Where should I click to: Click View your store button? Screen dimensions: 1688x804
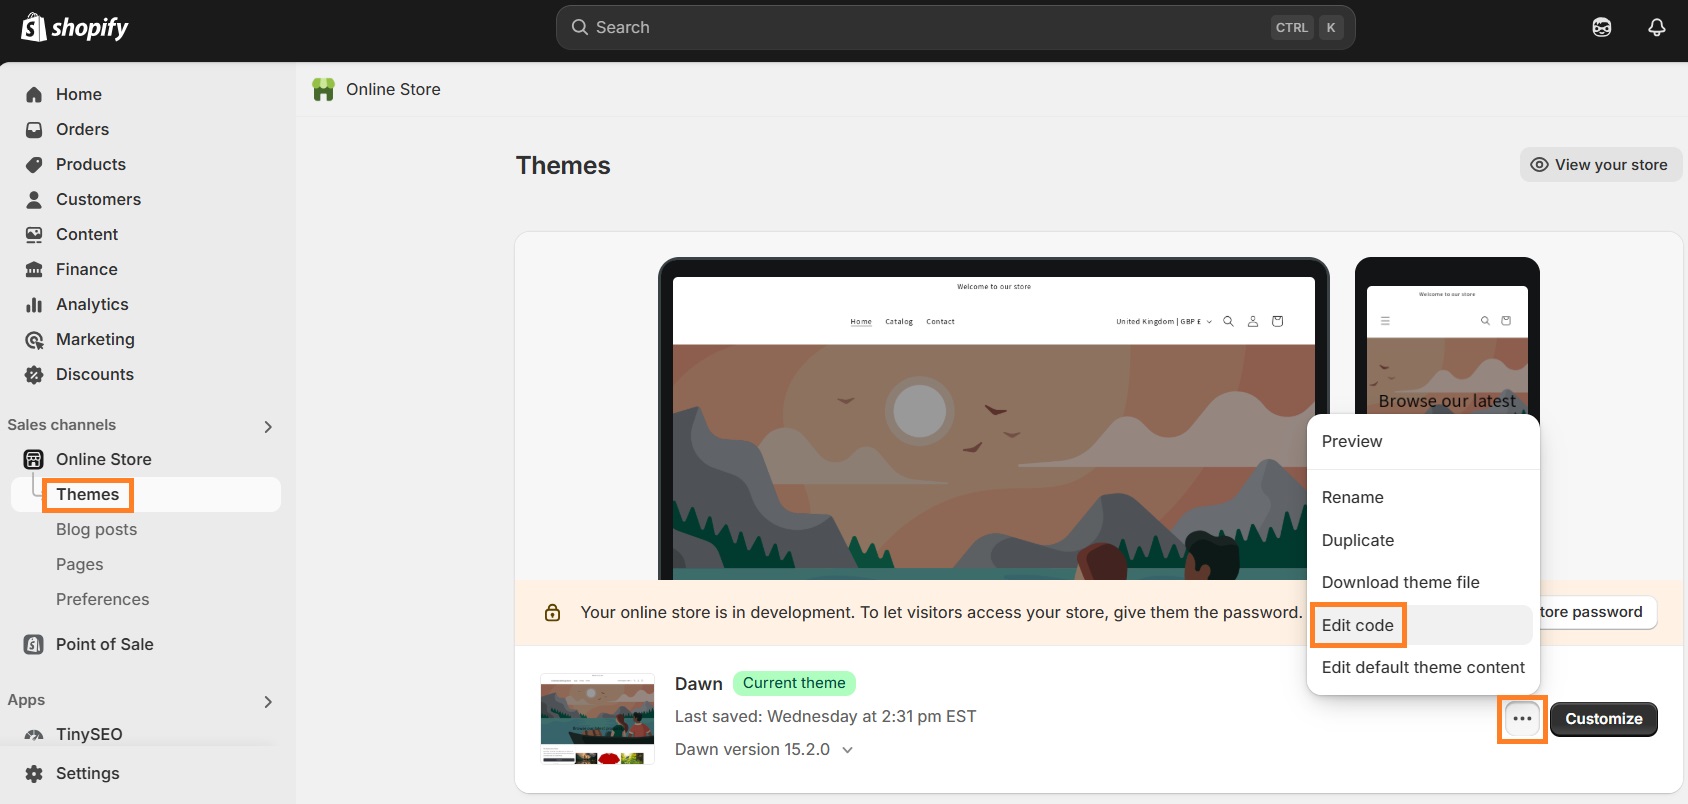(x=1601, y=164)
